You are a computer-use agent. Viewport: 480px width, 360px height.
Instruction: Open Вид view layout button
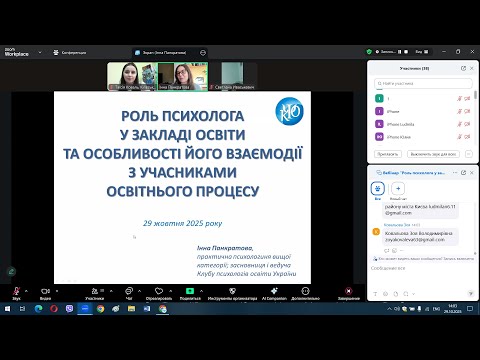coord(422,52)
